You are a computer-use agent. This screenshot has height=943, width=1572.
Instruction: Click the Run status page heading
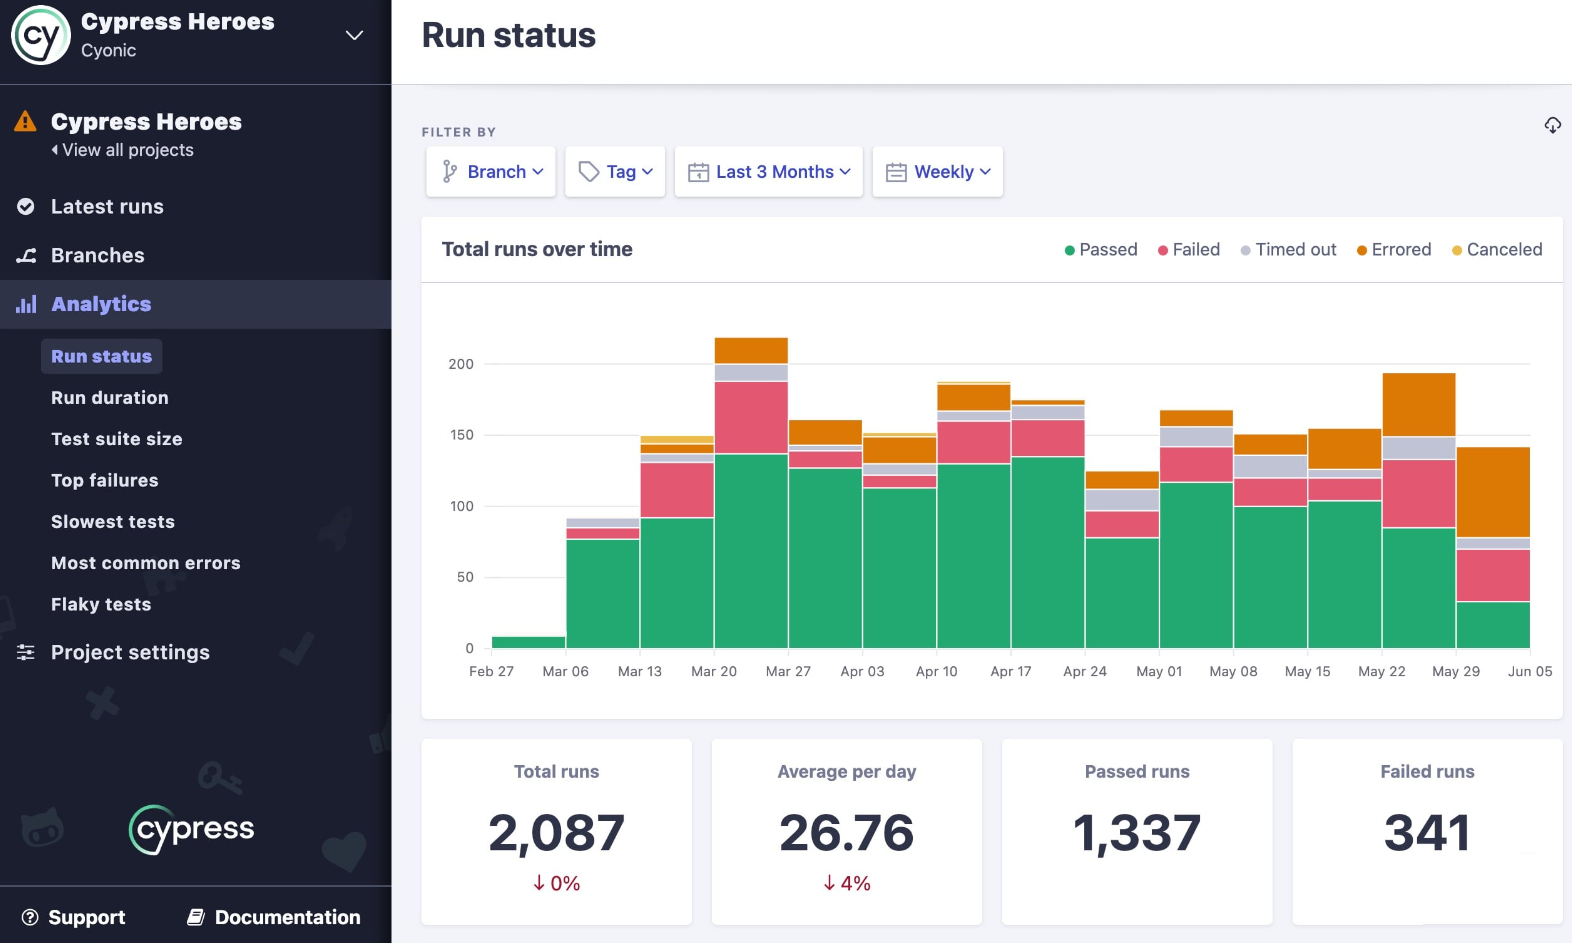[509, 36]
